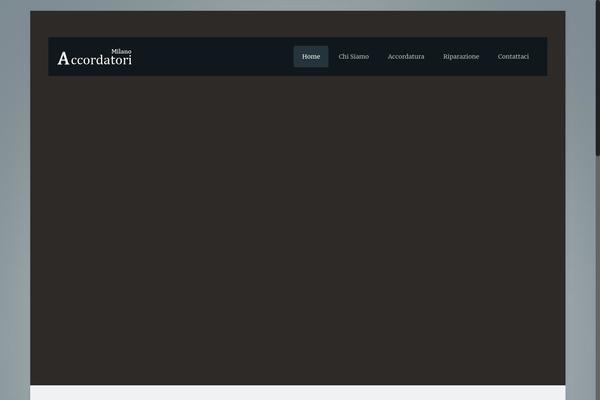Click the dark strip above the navigation bar

pos(298,24)
